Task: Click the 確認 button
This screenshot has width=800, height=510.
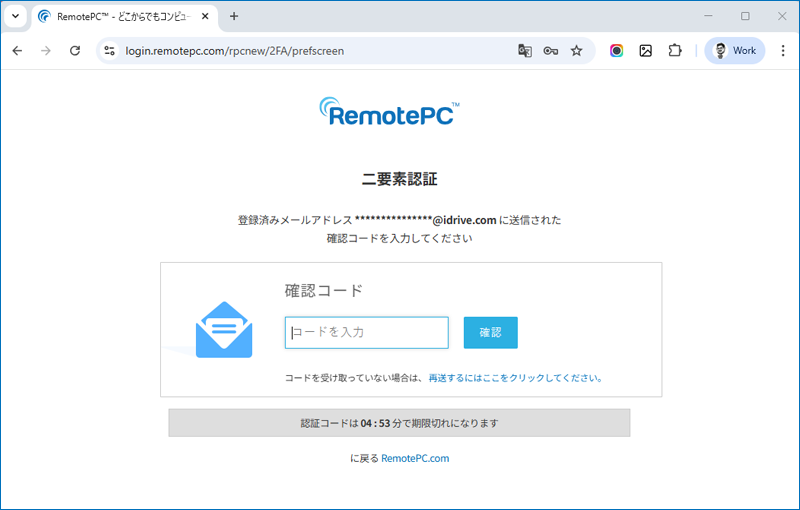Action: click(x=490, y=333)
